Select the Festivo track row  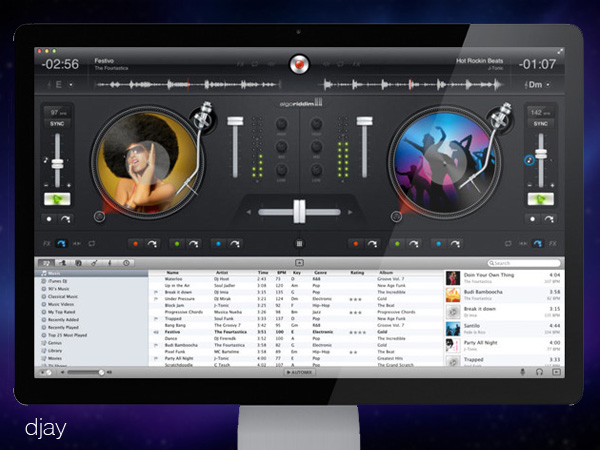[296, 332]
